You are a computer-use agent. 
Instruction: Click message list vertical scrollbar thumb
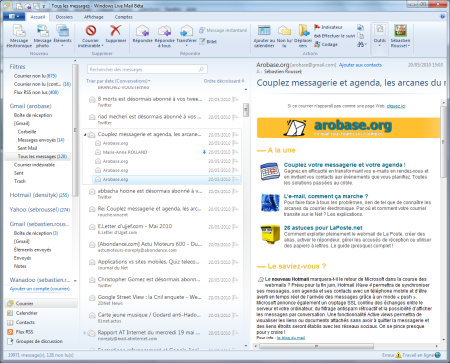click(246, 110)
